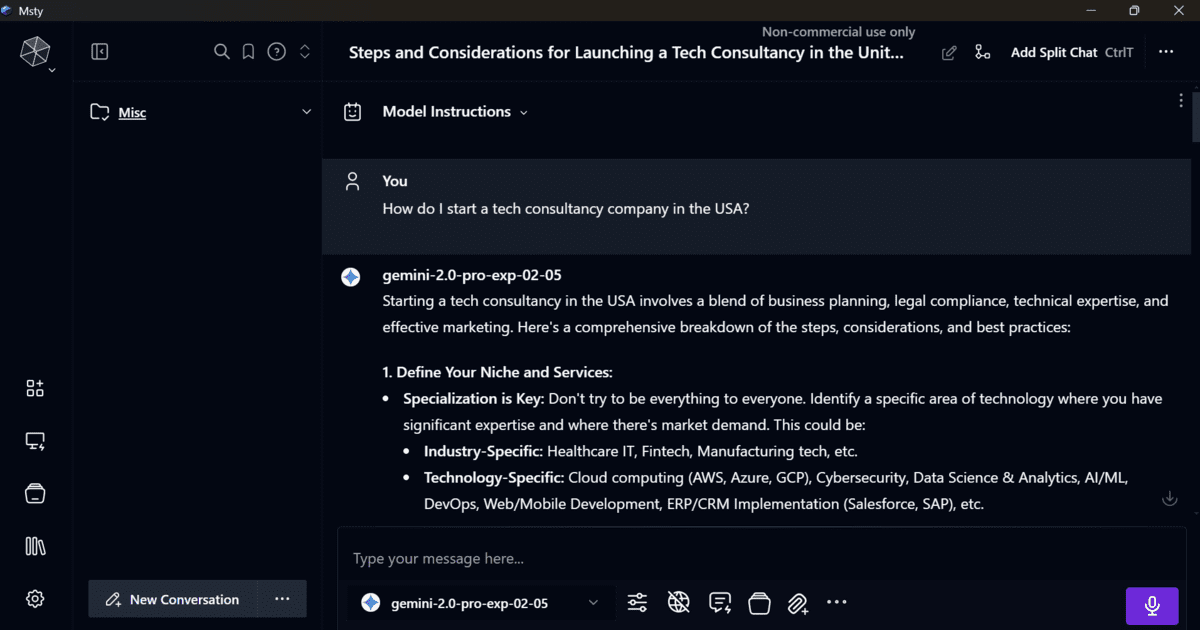Click the Model Instructions icon
Viewport: 1200px width, 630px height.
[352, 112]
